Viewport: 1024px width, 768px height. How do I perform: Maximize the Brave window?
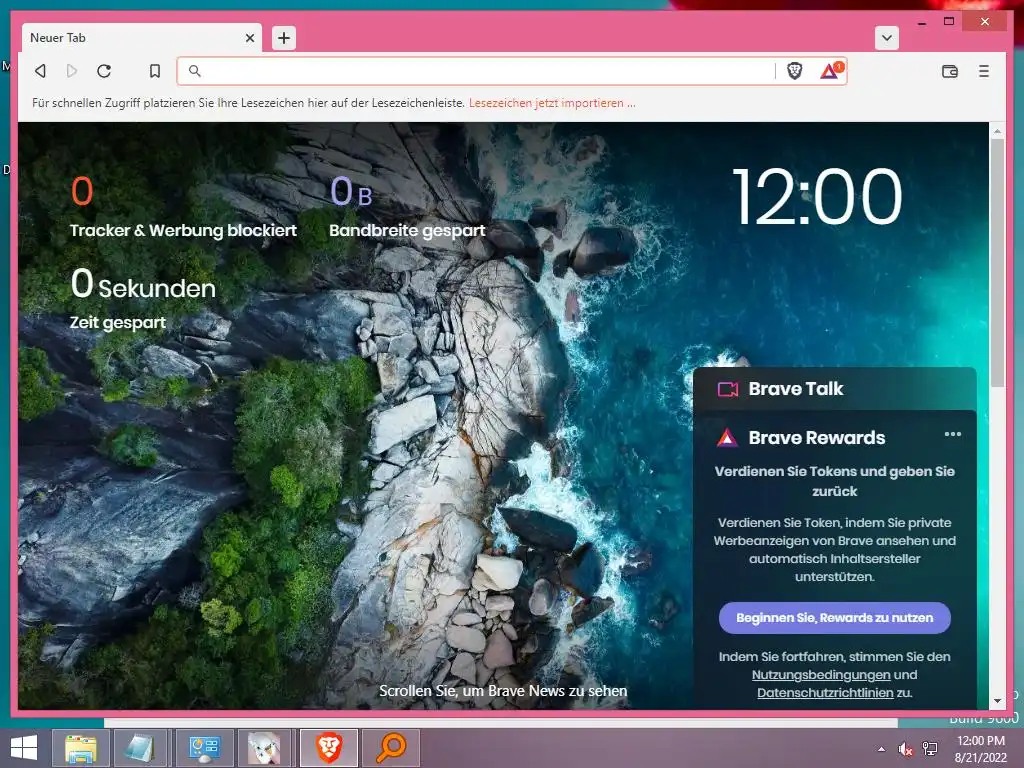click(949, 22)
